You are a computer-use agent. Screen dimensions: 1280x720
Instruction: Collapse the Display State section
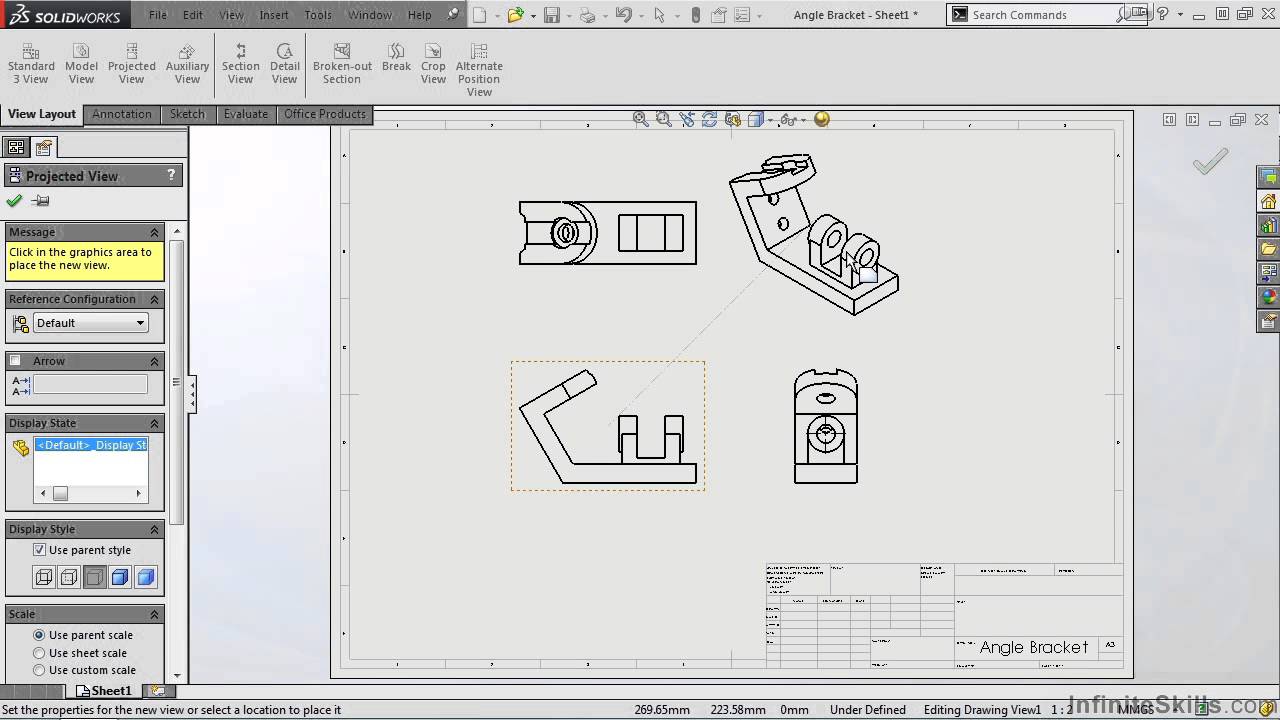click(x=154, y=423)
